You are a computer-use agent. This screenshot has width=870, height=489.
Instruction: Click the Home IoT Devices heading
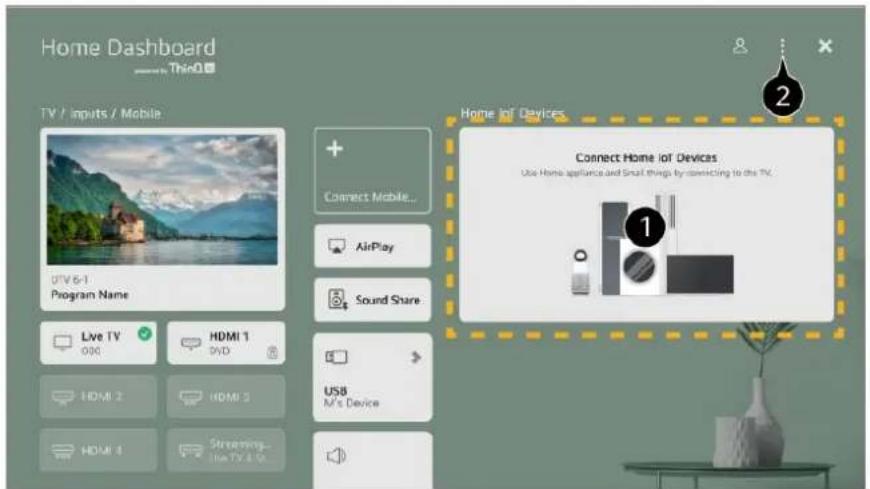512,113
